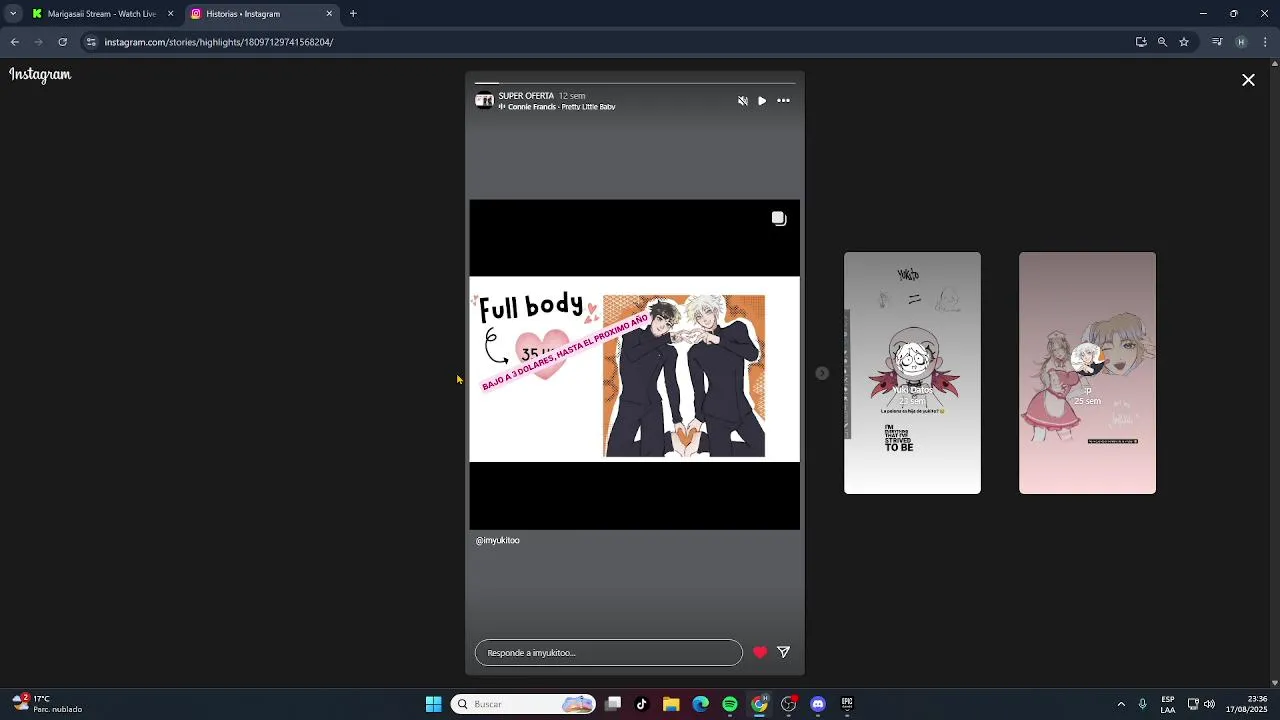Open the weather widget showing 17°C

46,704
